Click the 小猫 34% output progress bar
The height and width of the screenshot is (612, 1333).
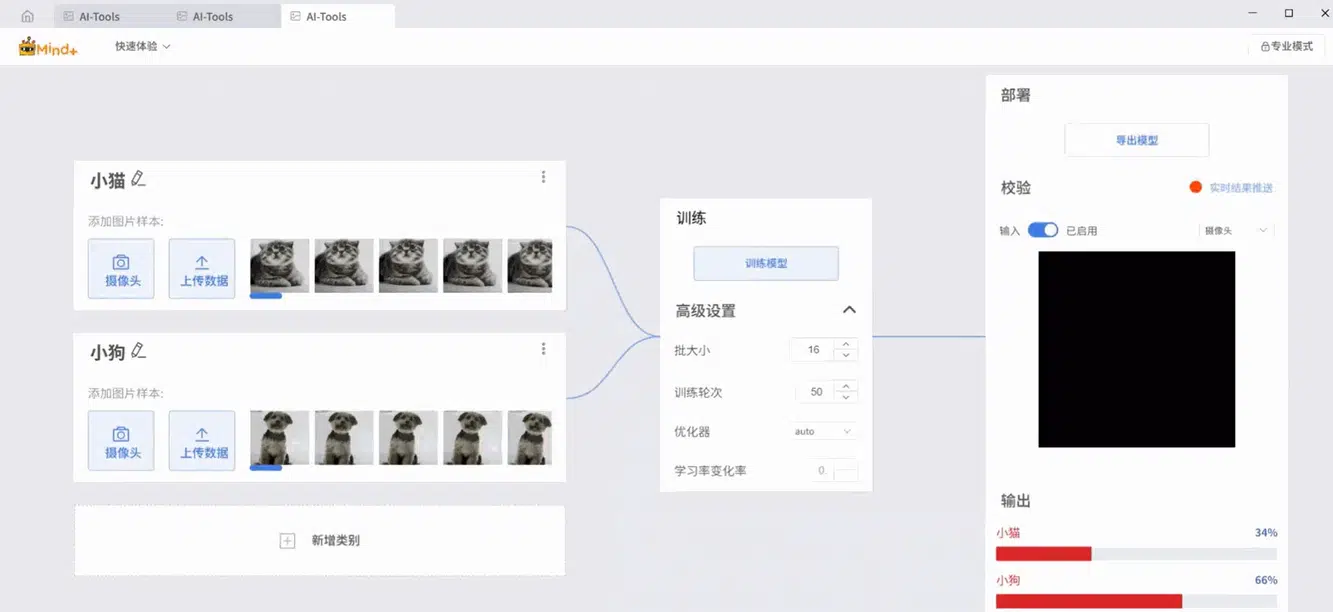pos(1136,554)
